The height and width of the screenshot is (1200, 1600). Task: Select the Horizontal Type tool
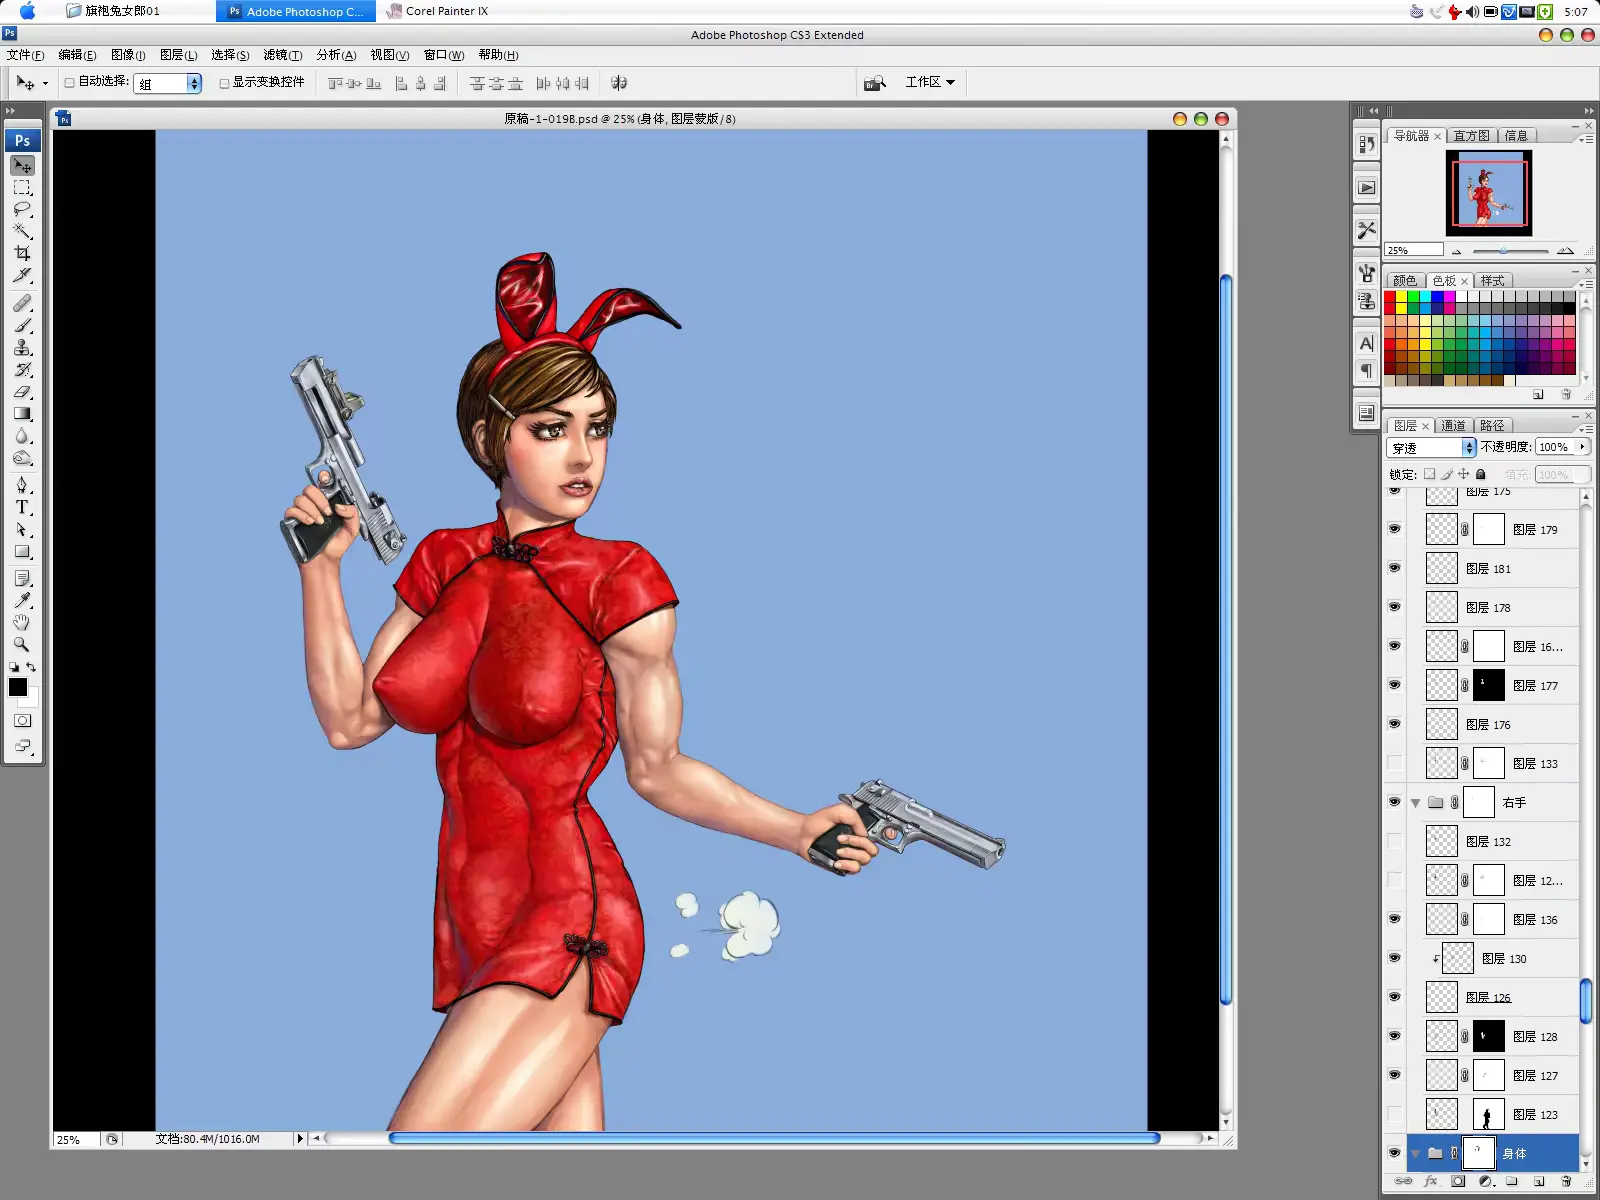pyautogui.click(x=22, y=507)
